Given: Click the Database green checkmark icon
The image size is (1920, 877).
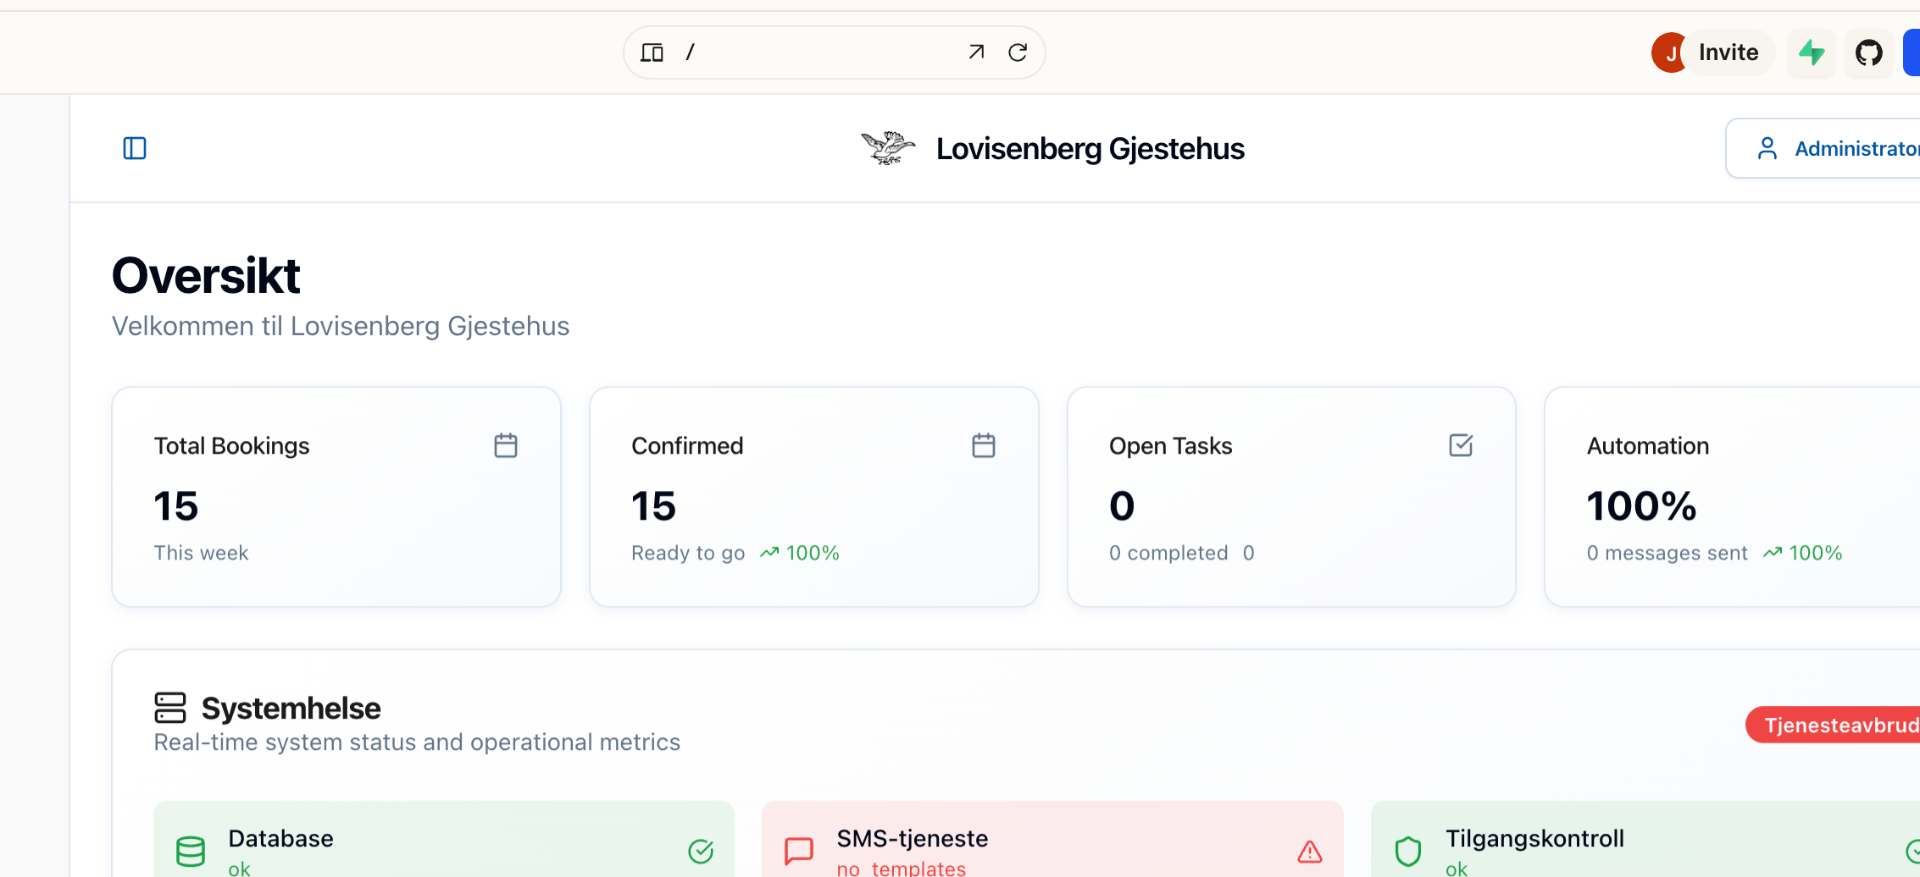Looking at the screenshot, I should pos(700,852).
